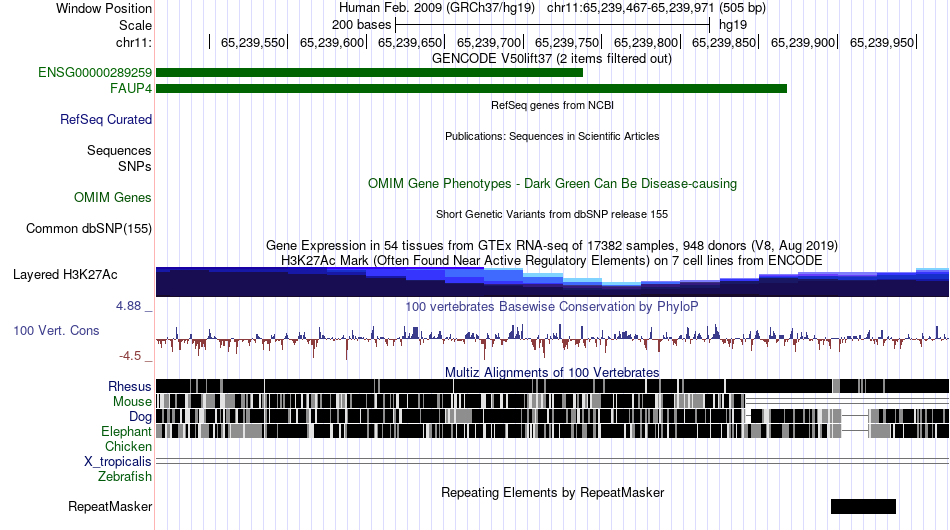Screen dimensions: 950x530
Task: Click the Mouse alignment track row
Action: [553, 401]
